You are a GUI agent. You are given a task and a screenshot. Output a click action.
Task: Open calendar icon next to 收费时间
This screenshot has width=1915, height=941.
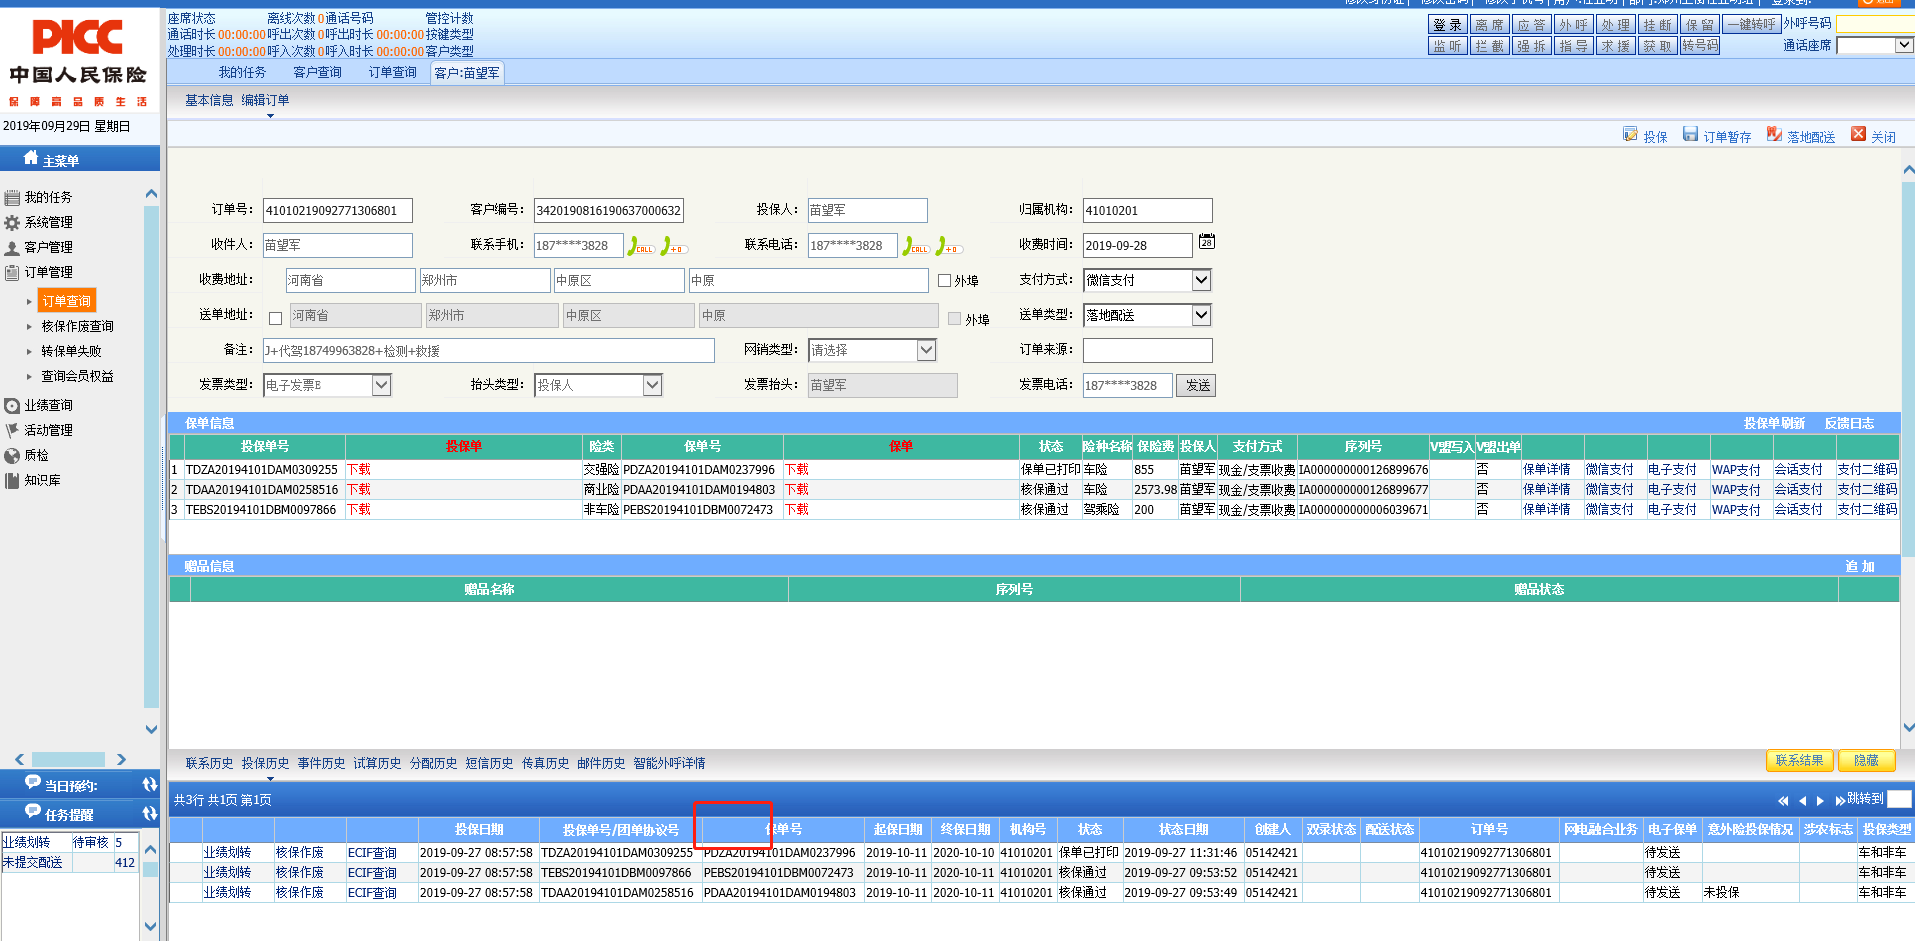click(x=1207, y=242)
